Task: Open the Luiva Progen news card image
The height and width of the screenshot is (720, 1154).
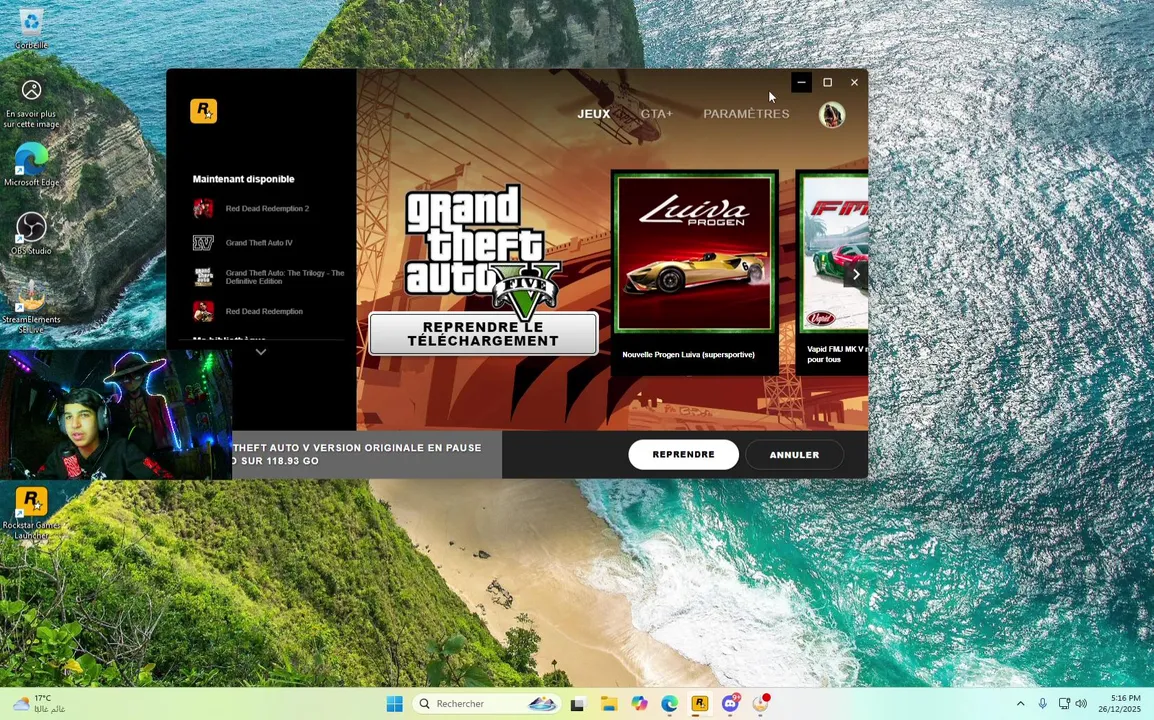Action: [695, 253]
